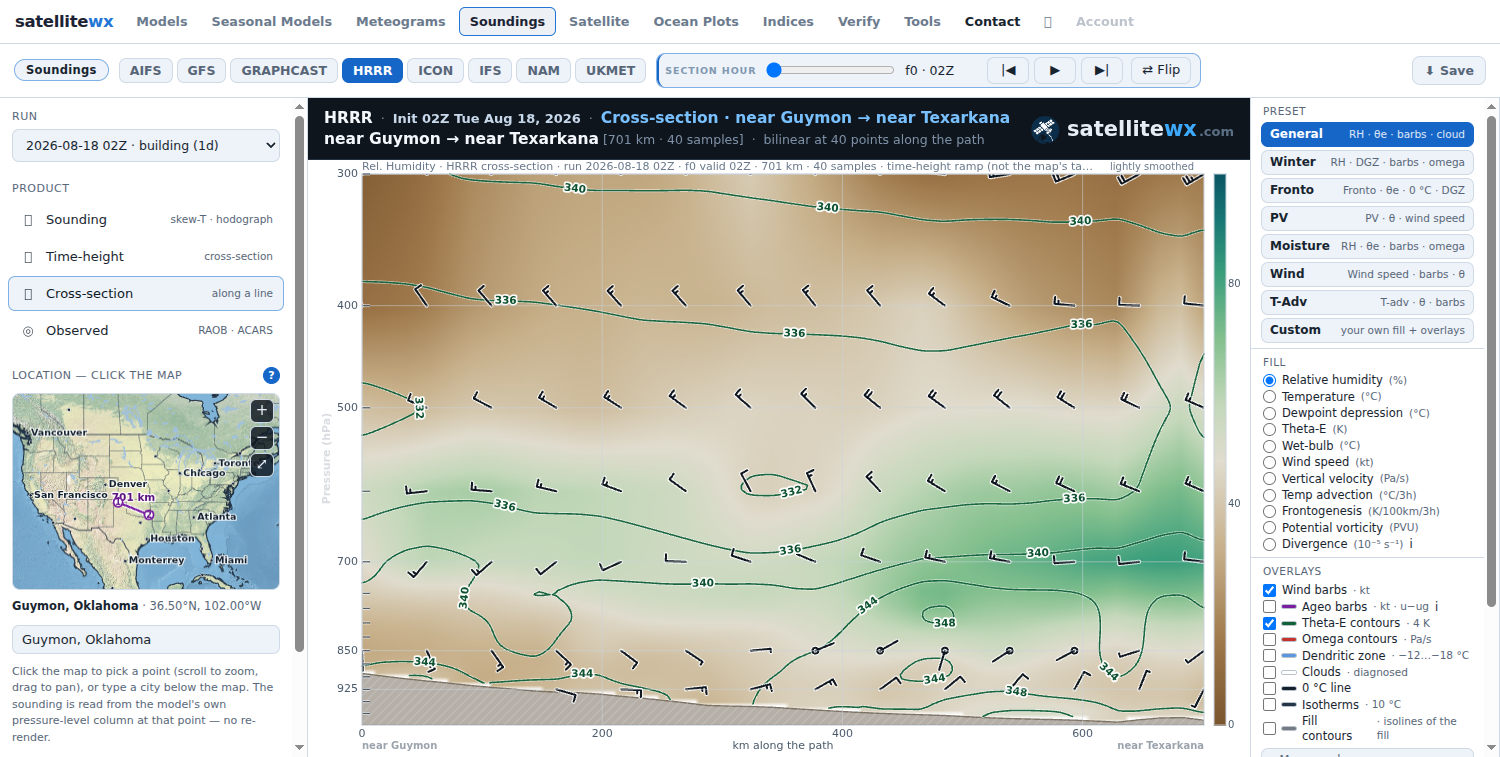Switch to the GFS model
1500x757 pixels.
[202, 70]
